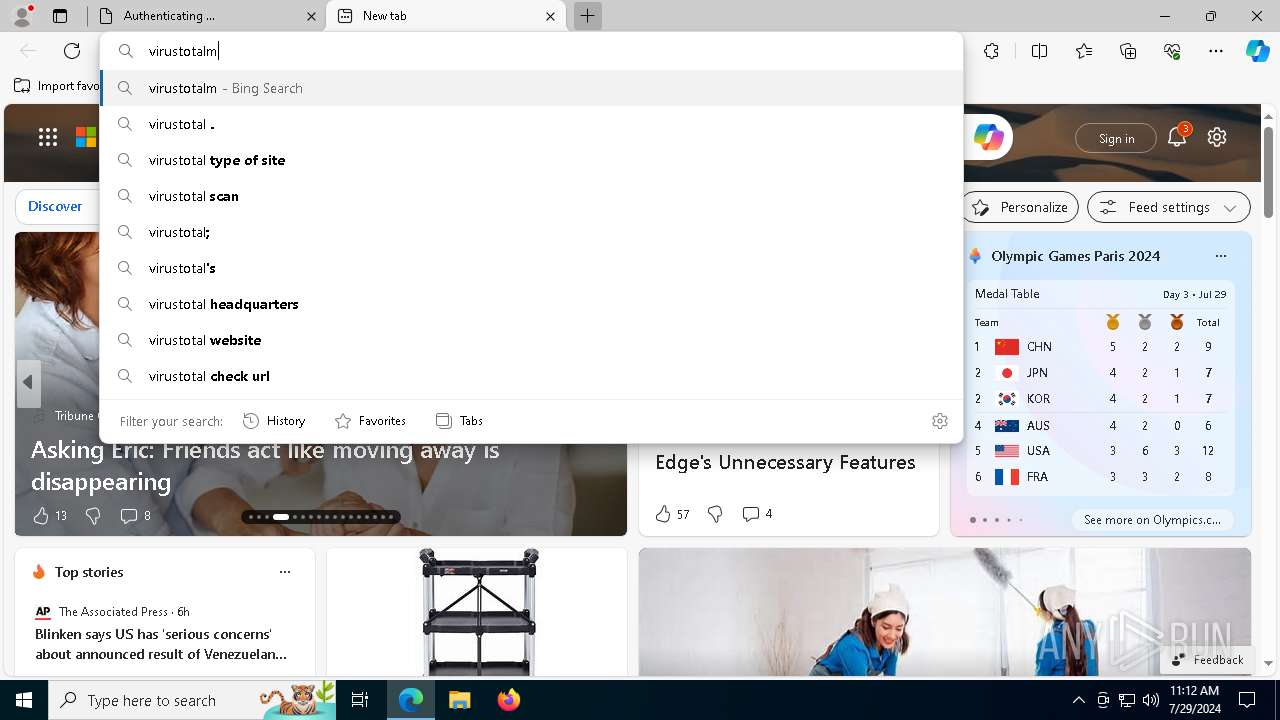The height and width of the screenshot is (720, 1280).
Task: Click 'See more on Olympics' link
Action: [1152, 520]
